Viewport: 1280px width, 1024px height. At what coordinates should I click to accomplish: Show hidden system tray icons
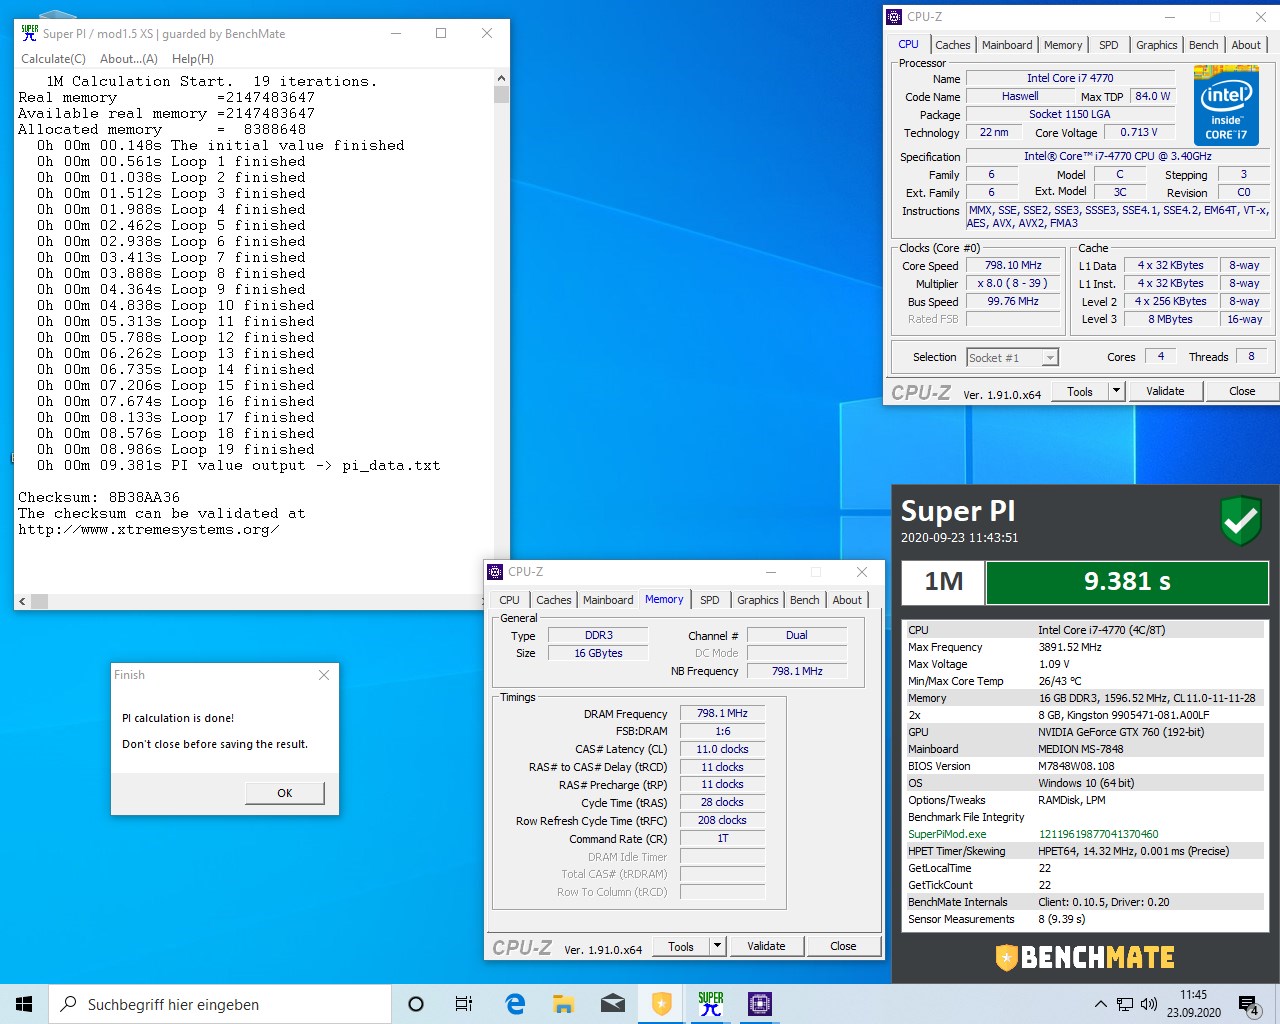pos(1101,1004)
